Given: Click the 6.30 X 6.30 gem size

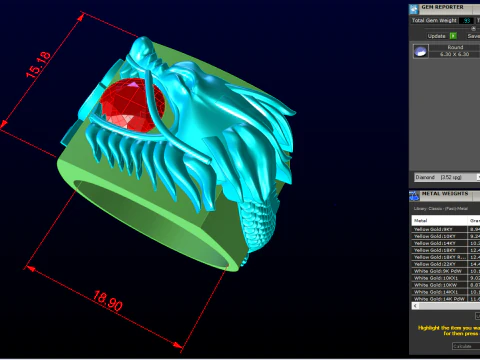Looking at the screenshot, I should pyautogui.click(x=455, y=54).
